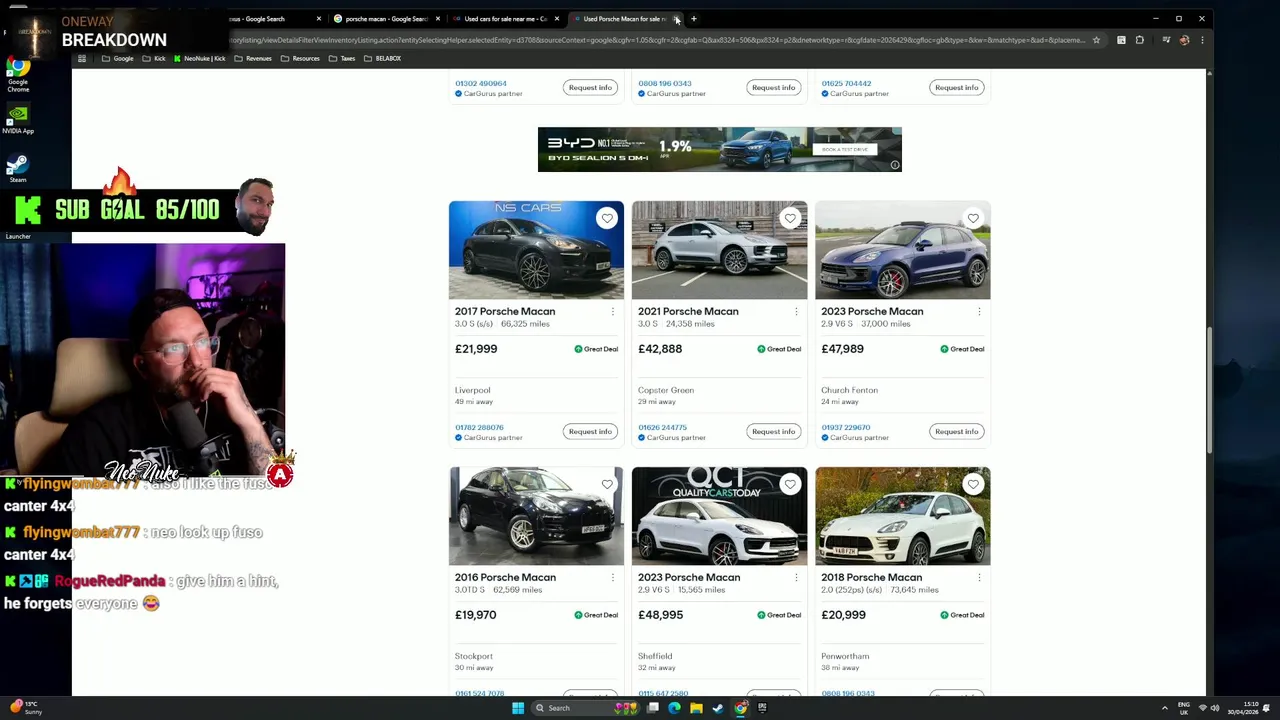View the Quality Cars Today white Macan photo
The image size is (1280, 720).
tap(719, 516)
